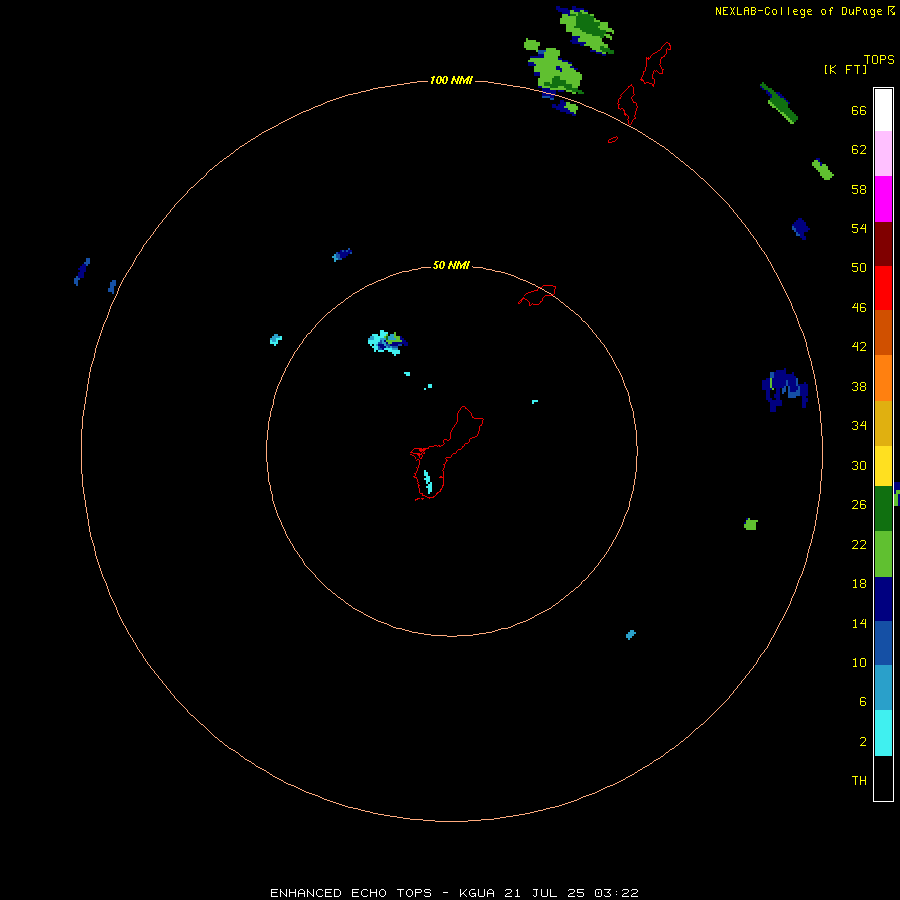Image resolution: width=900 pixels, height=900 pixels.
Task: Click the 22 legend value
Action: coord(859,544)
